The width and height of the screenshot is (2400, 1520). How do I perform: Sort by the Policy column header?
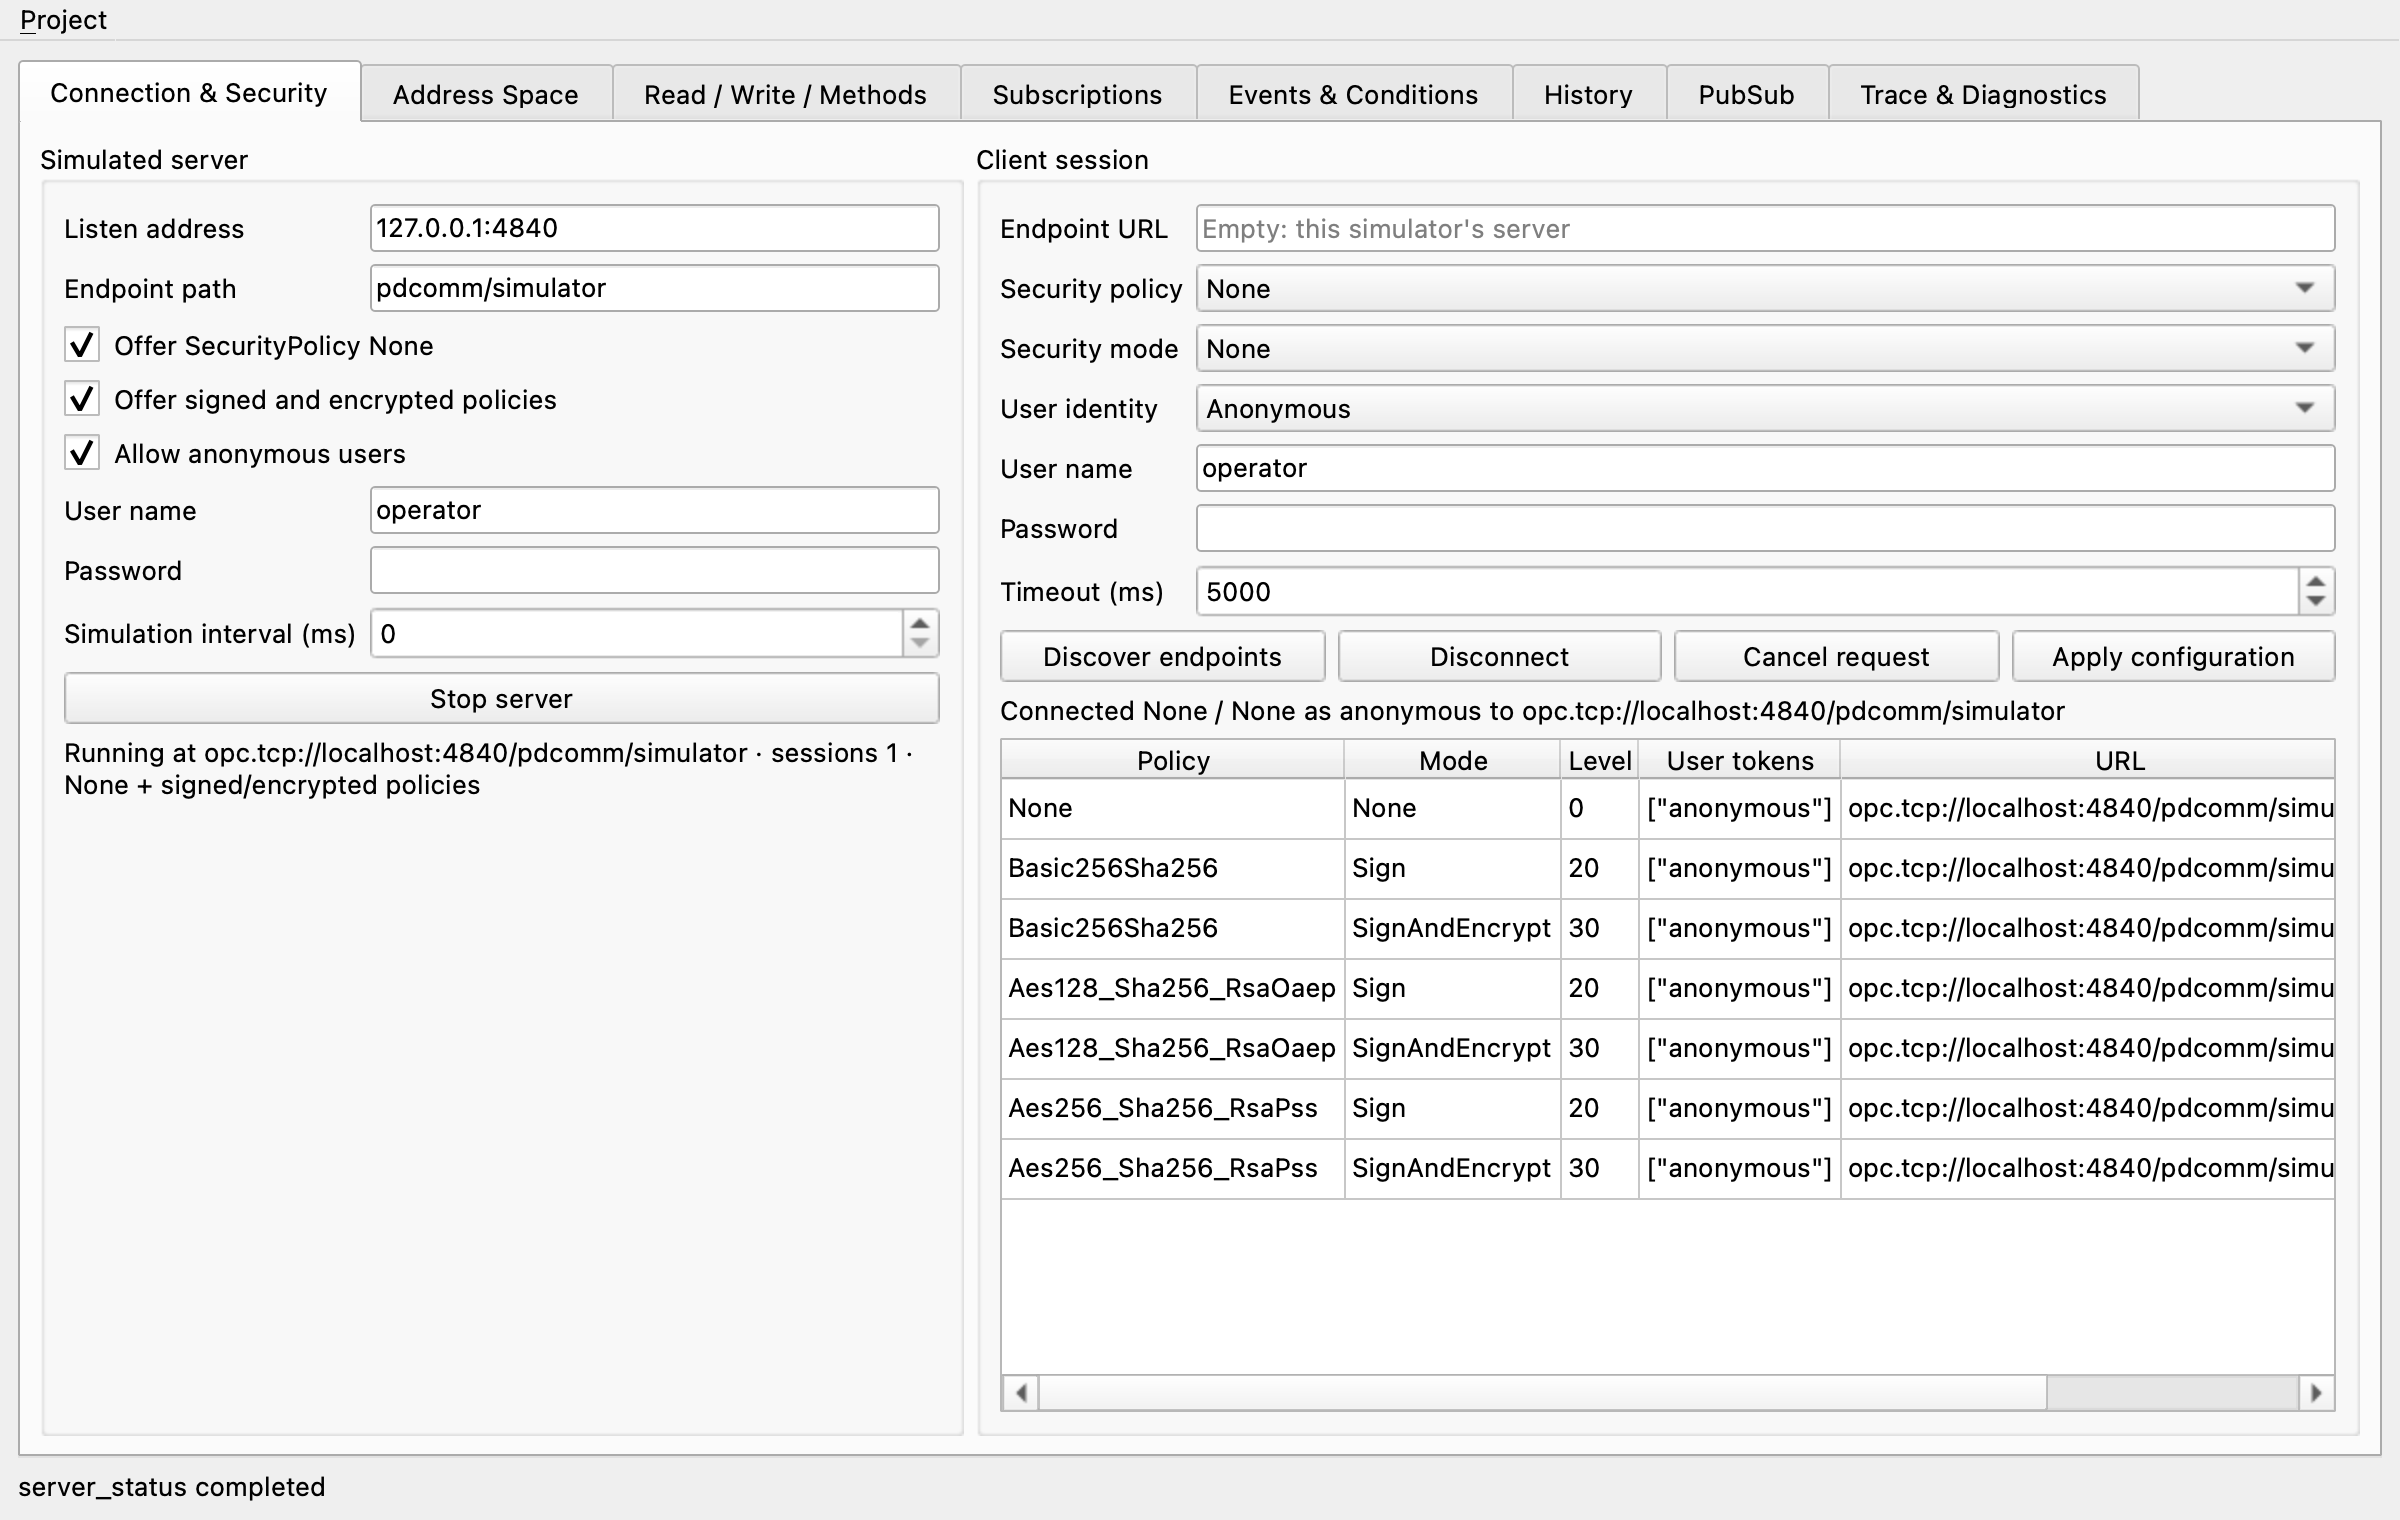(x=1173, y=760)
